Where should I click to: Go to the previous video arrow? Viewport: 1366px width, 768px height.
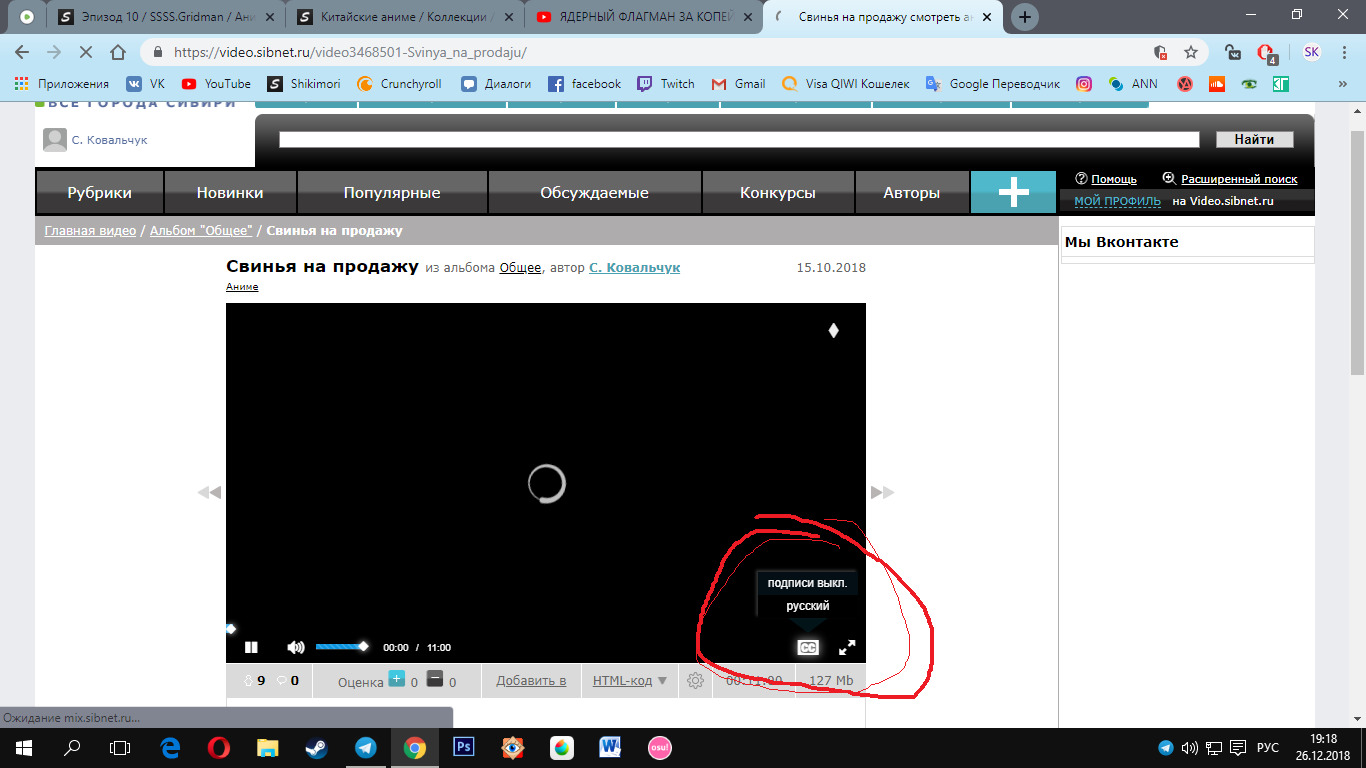tap(209, 492)
